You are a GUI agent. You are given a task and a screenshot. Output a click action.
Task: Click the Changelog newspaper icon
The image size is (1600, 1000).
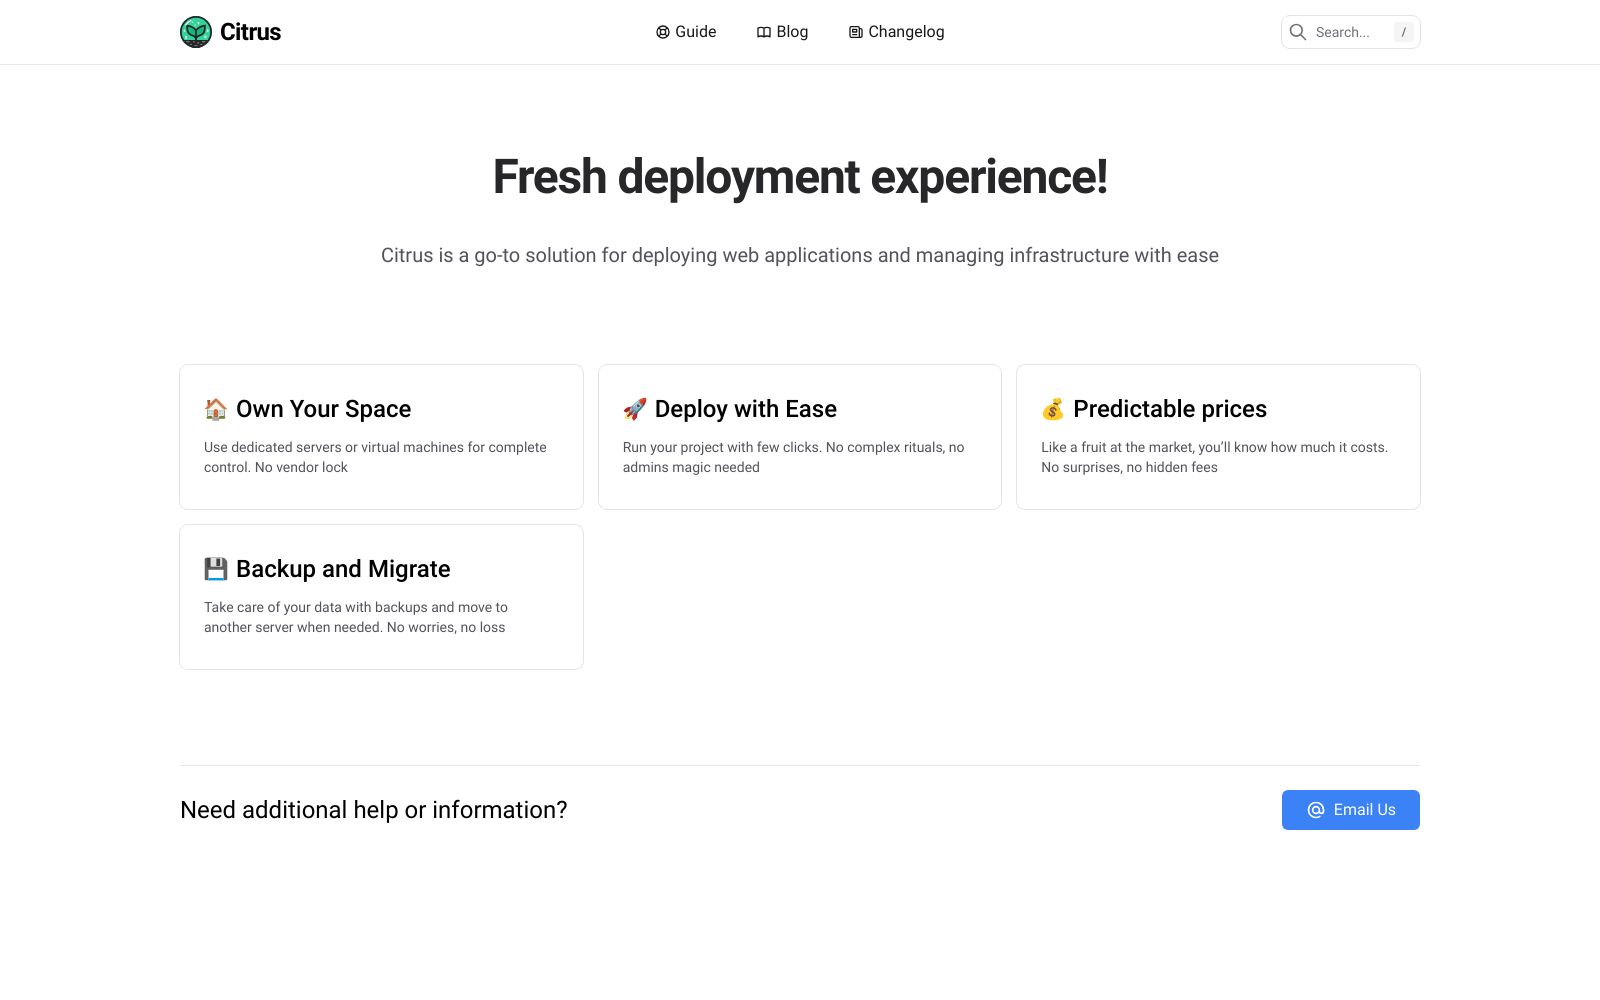(x=856, y=32)
